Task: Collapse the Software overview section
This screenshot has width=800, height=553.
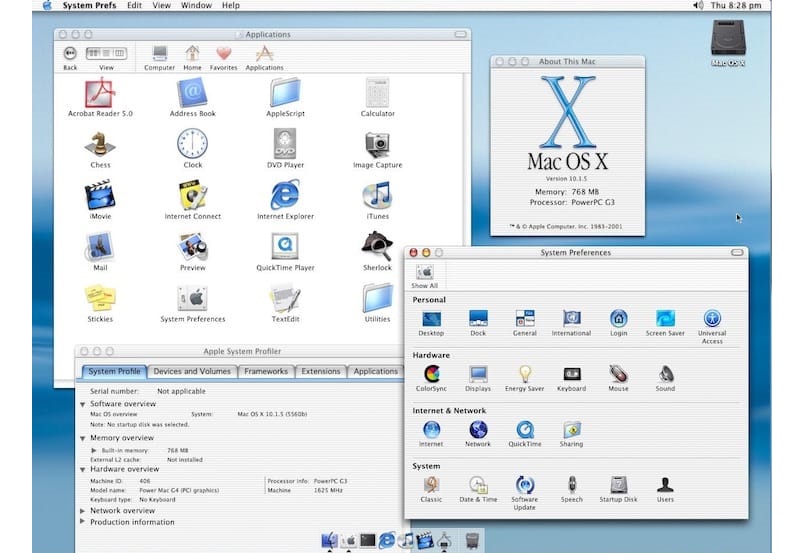Action: 83,404
